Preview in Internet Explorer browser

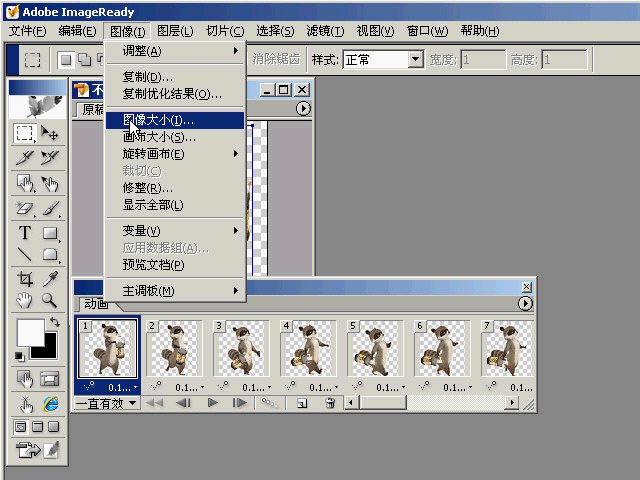51,404
